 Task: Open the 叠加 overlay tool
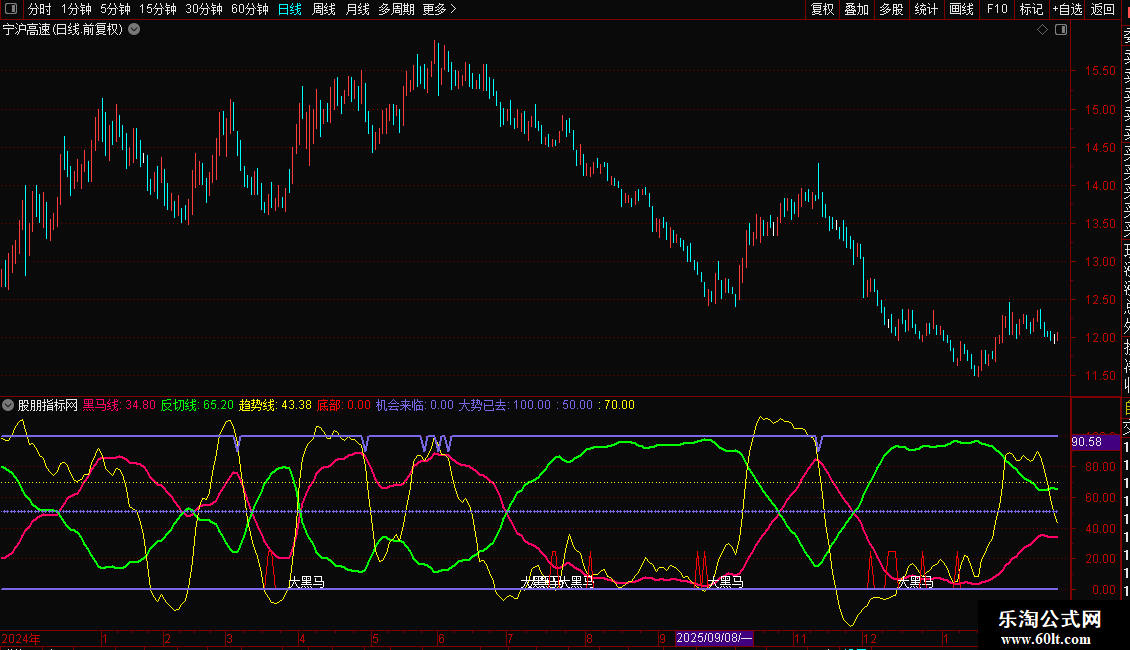(856, 9)
